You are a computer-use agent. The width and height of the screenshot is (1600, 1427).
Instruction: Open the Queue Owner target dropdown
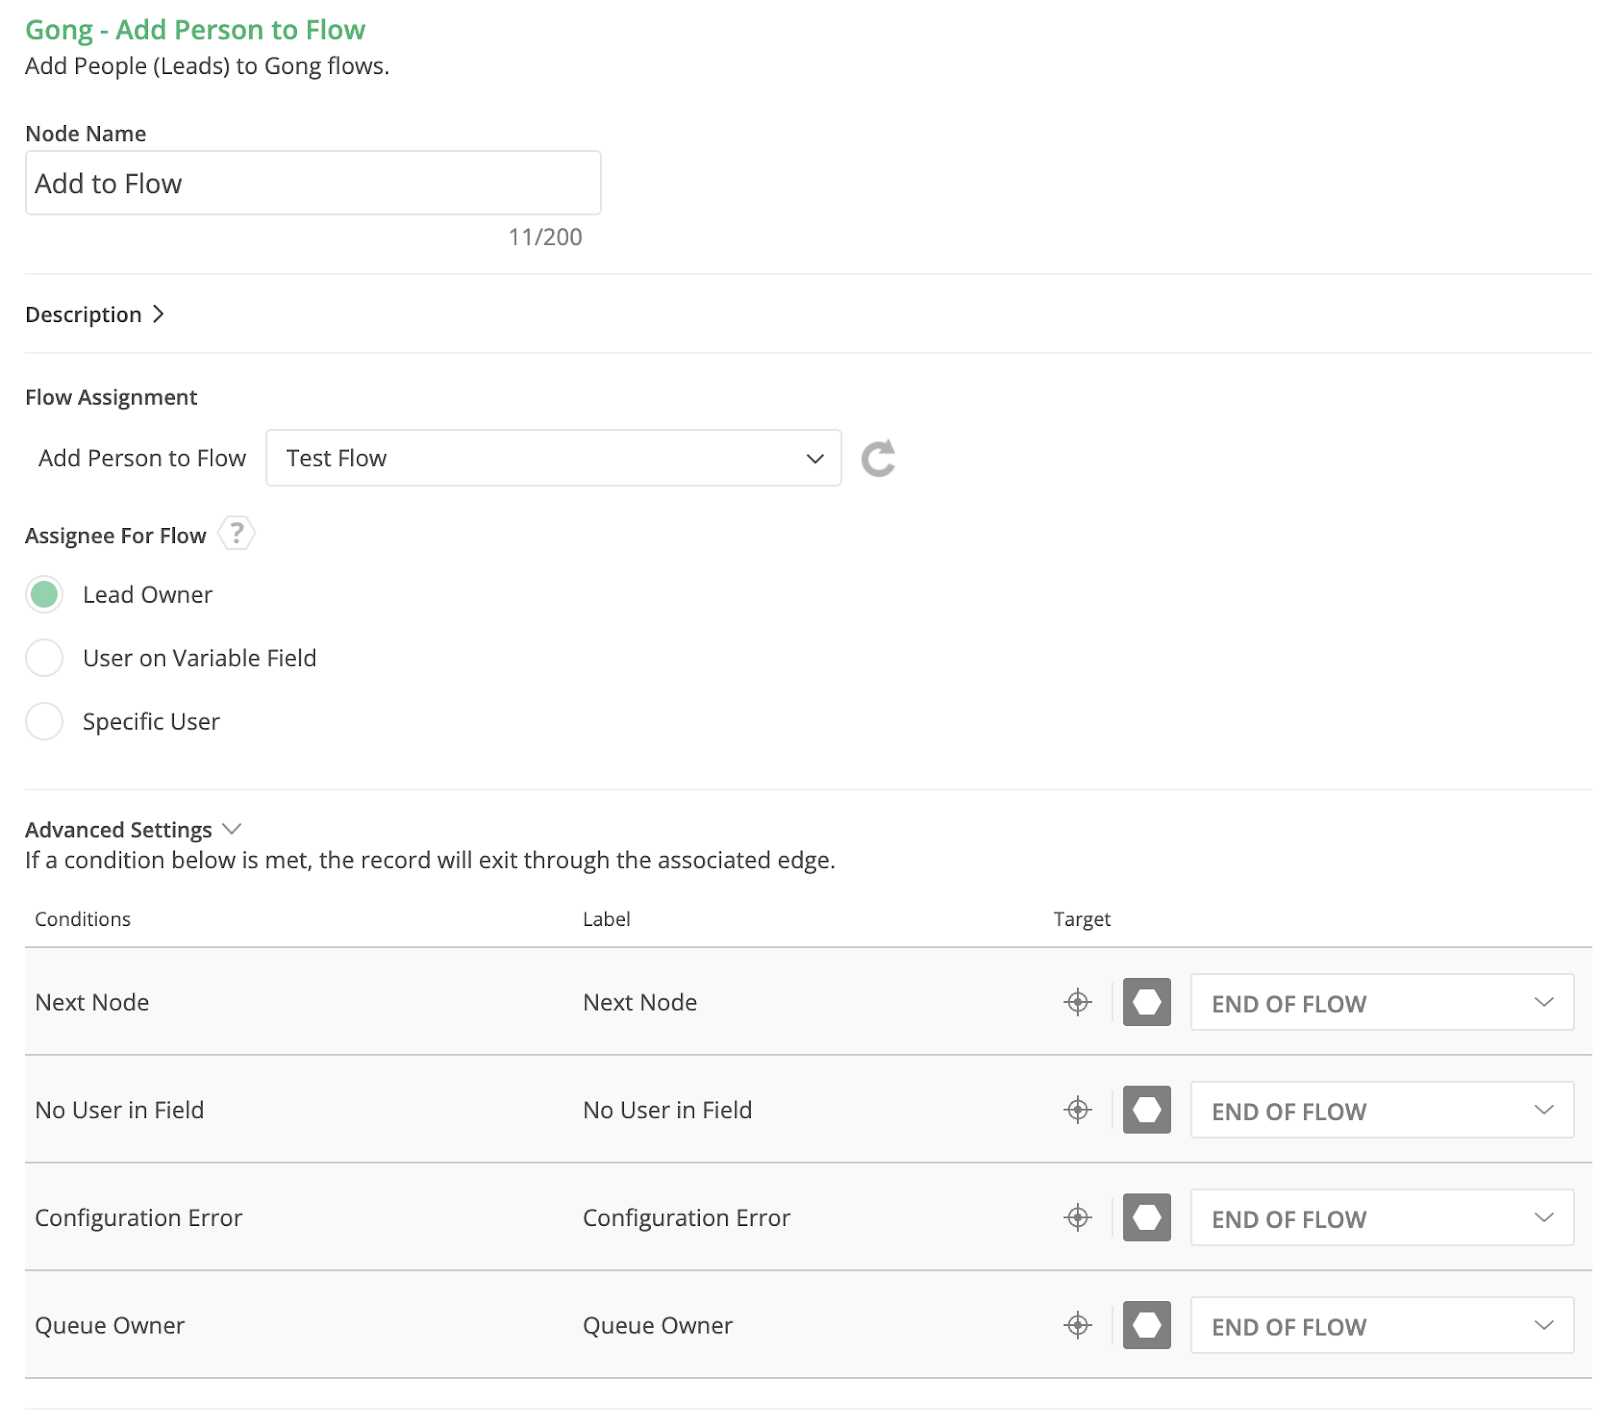point(1382,1326)
